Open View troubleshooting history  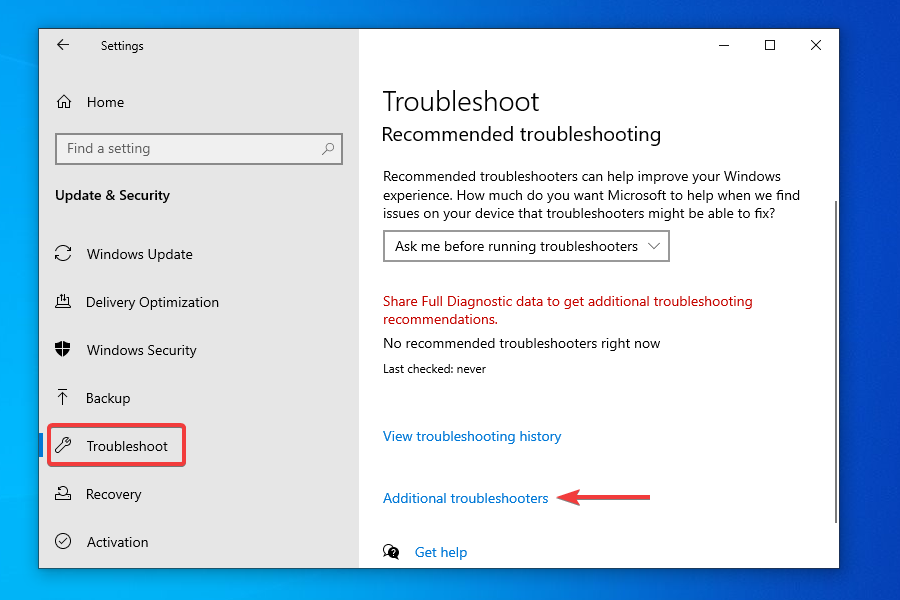472,436
